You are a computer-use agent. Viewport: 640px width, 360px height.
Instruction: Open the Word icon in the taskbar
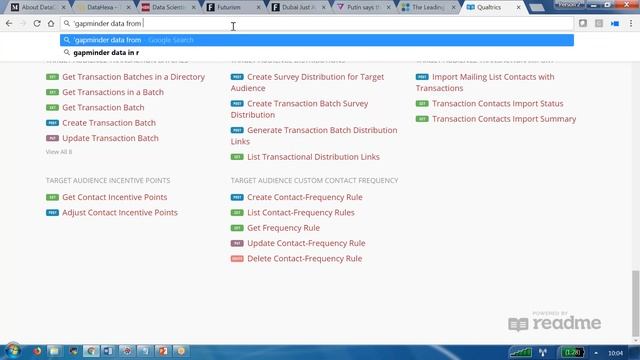coord(108,351)
